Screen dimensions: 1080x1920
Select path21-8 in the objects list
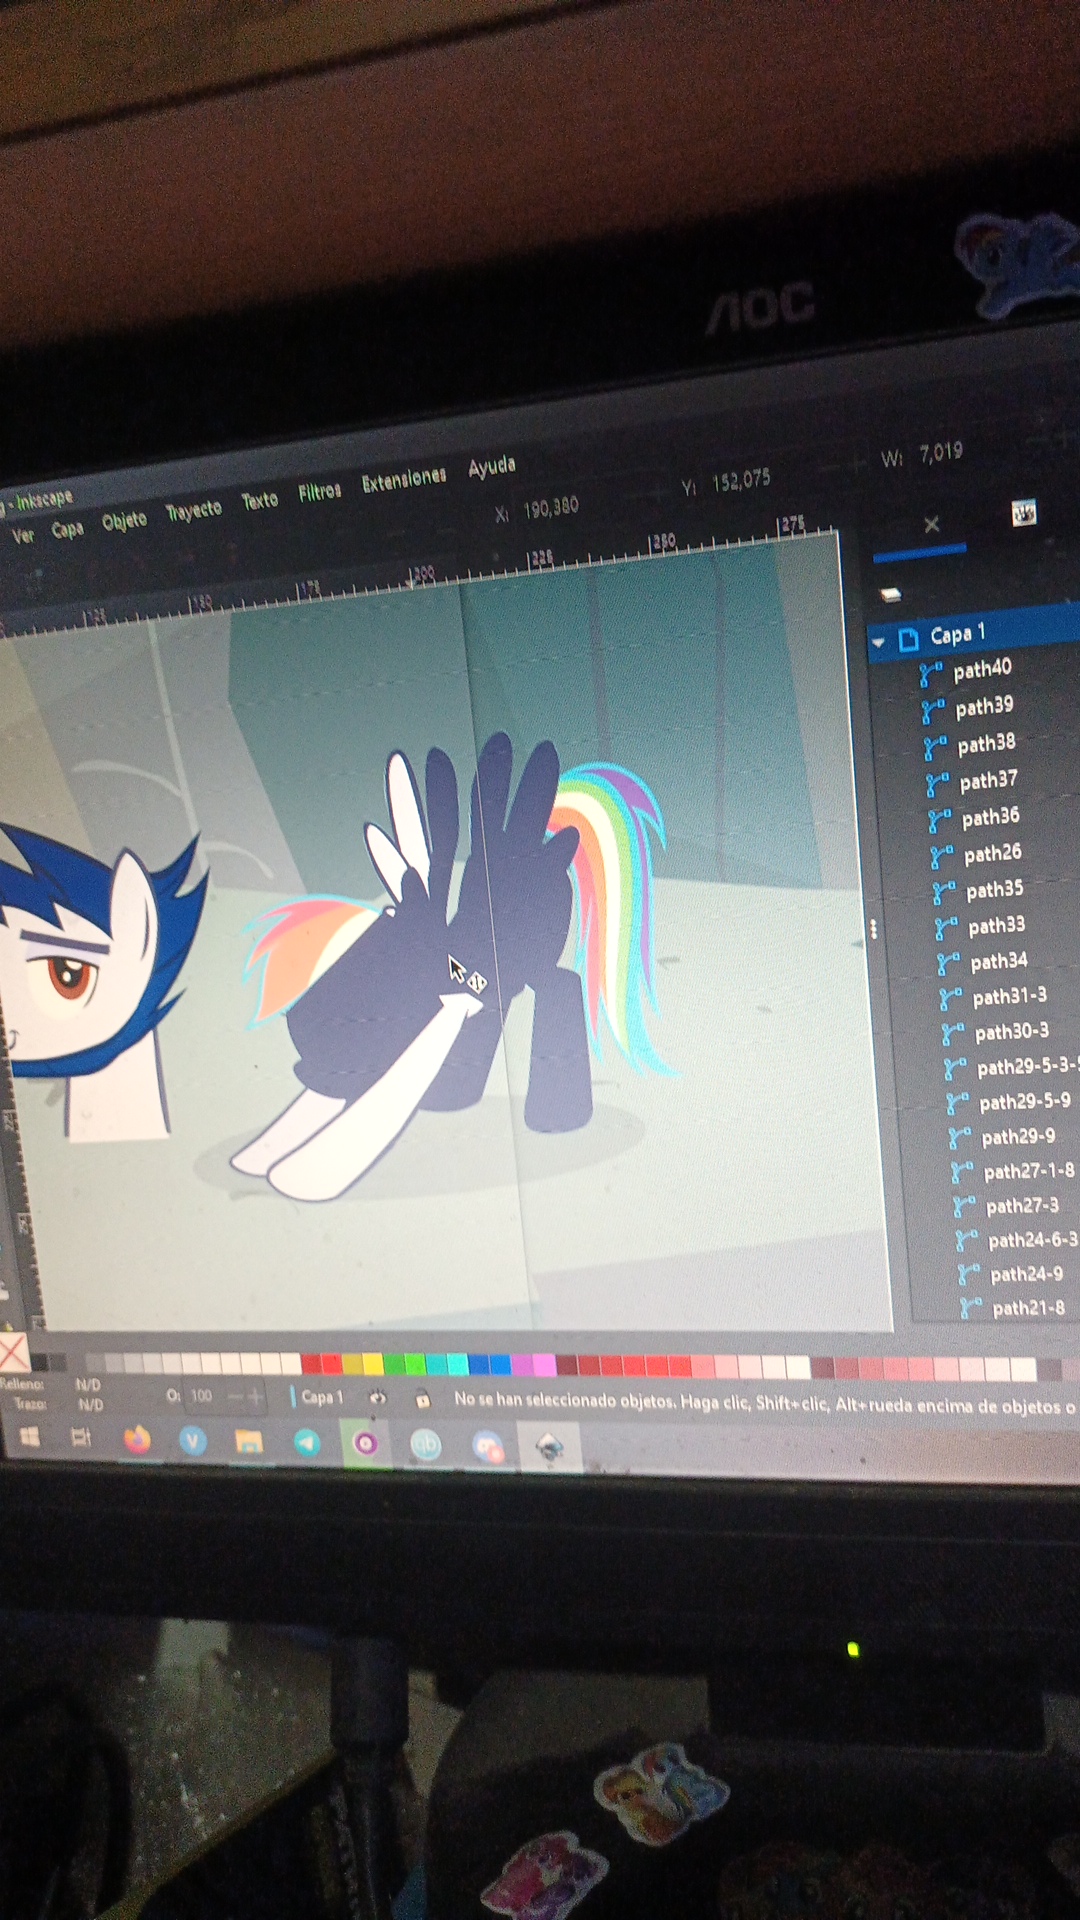1028,1307
